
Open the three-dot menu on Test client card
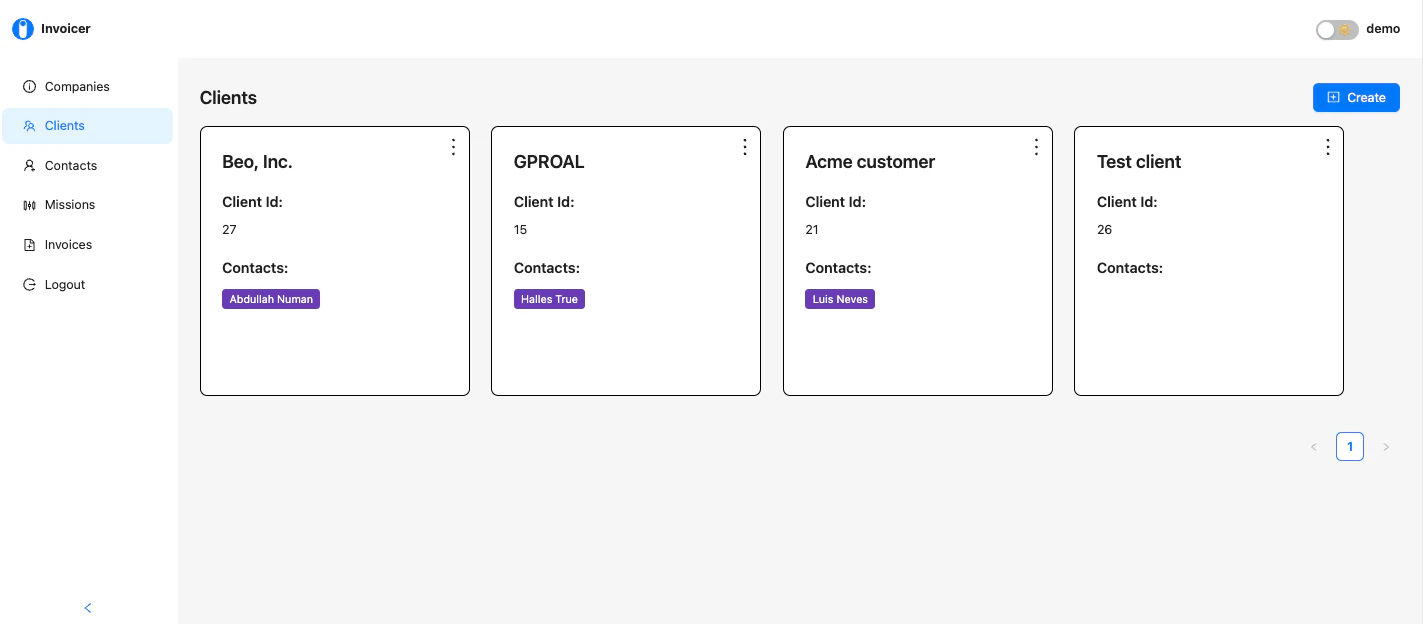pyautogui.click(x=1327, y=146)
